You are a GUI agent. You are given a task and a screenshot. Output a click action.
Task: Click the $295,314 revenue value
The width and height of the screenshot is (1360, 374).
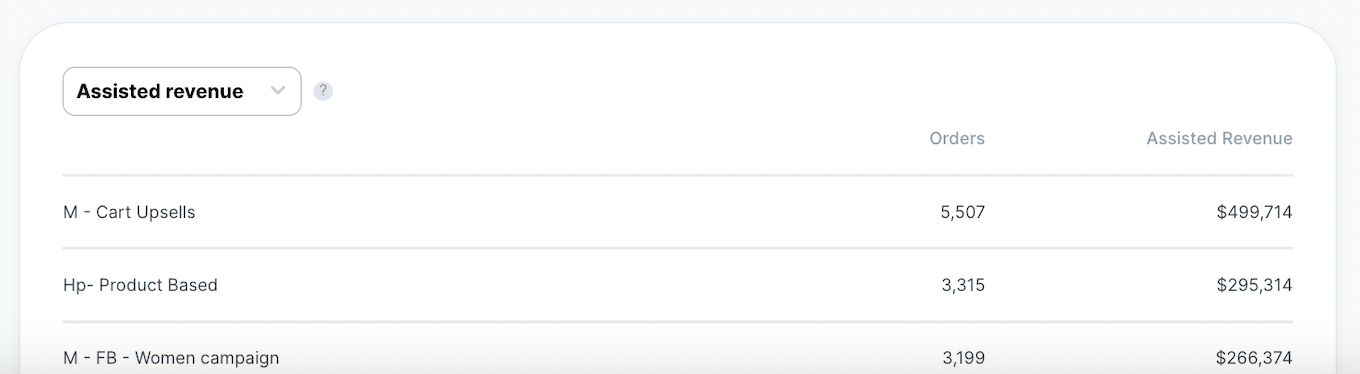[1254, 285]
